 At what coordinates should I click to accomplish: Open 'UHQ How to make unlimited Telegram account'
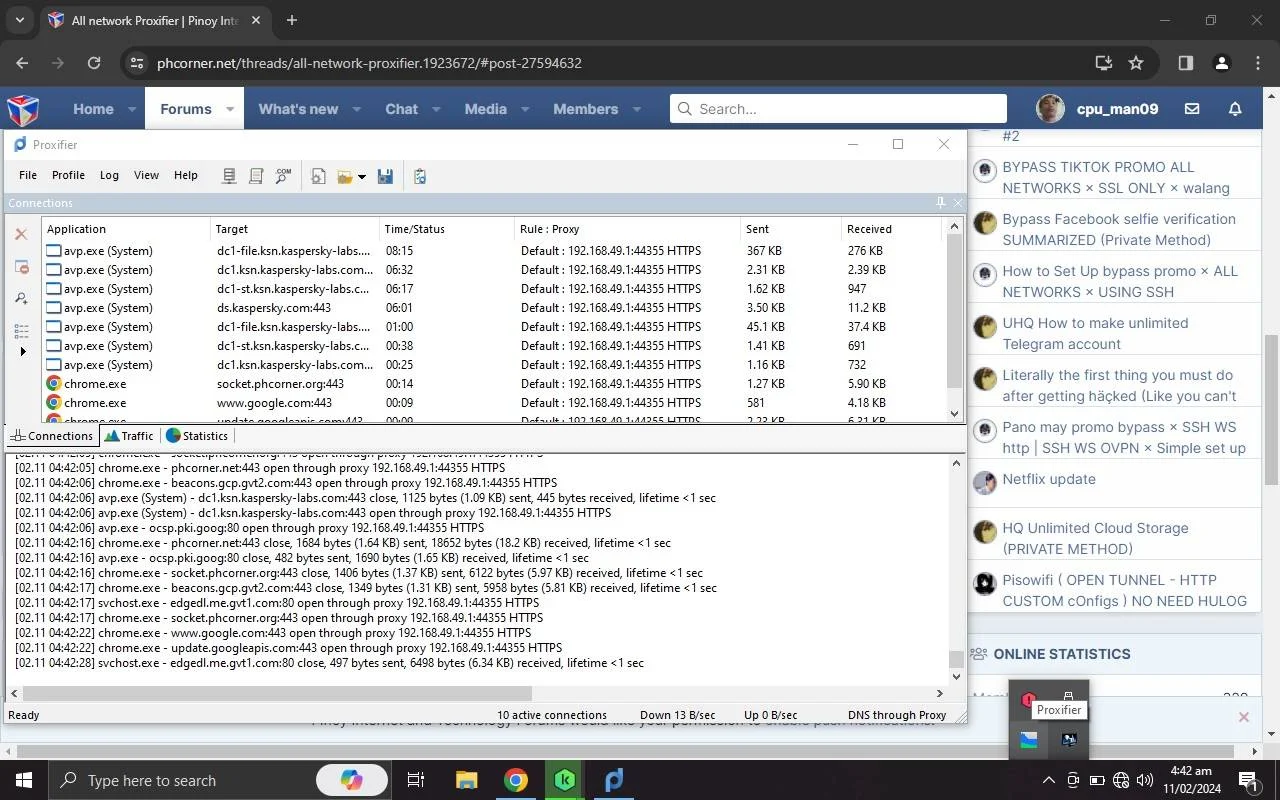[1095, 333]
